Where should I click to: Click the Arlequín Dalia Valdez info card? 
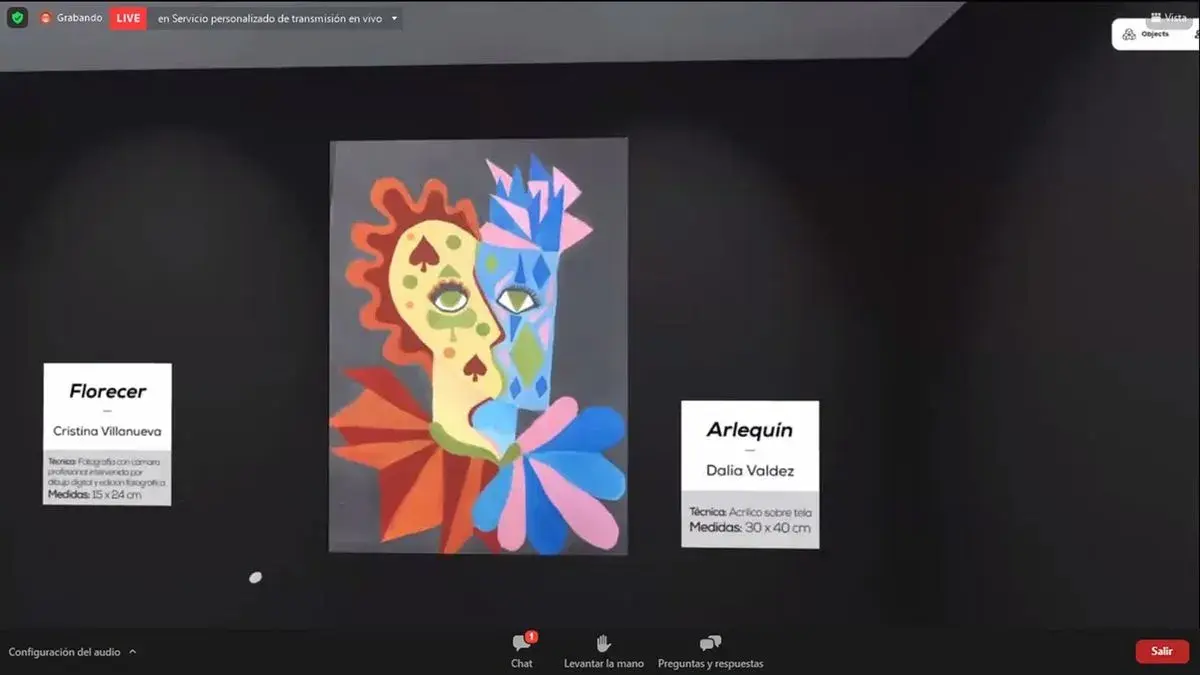tap(750, 474)
